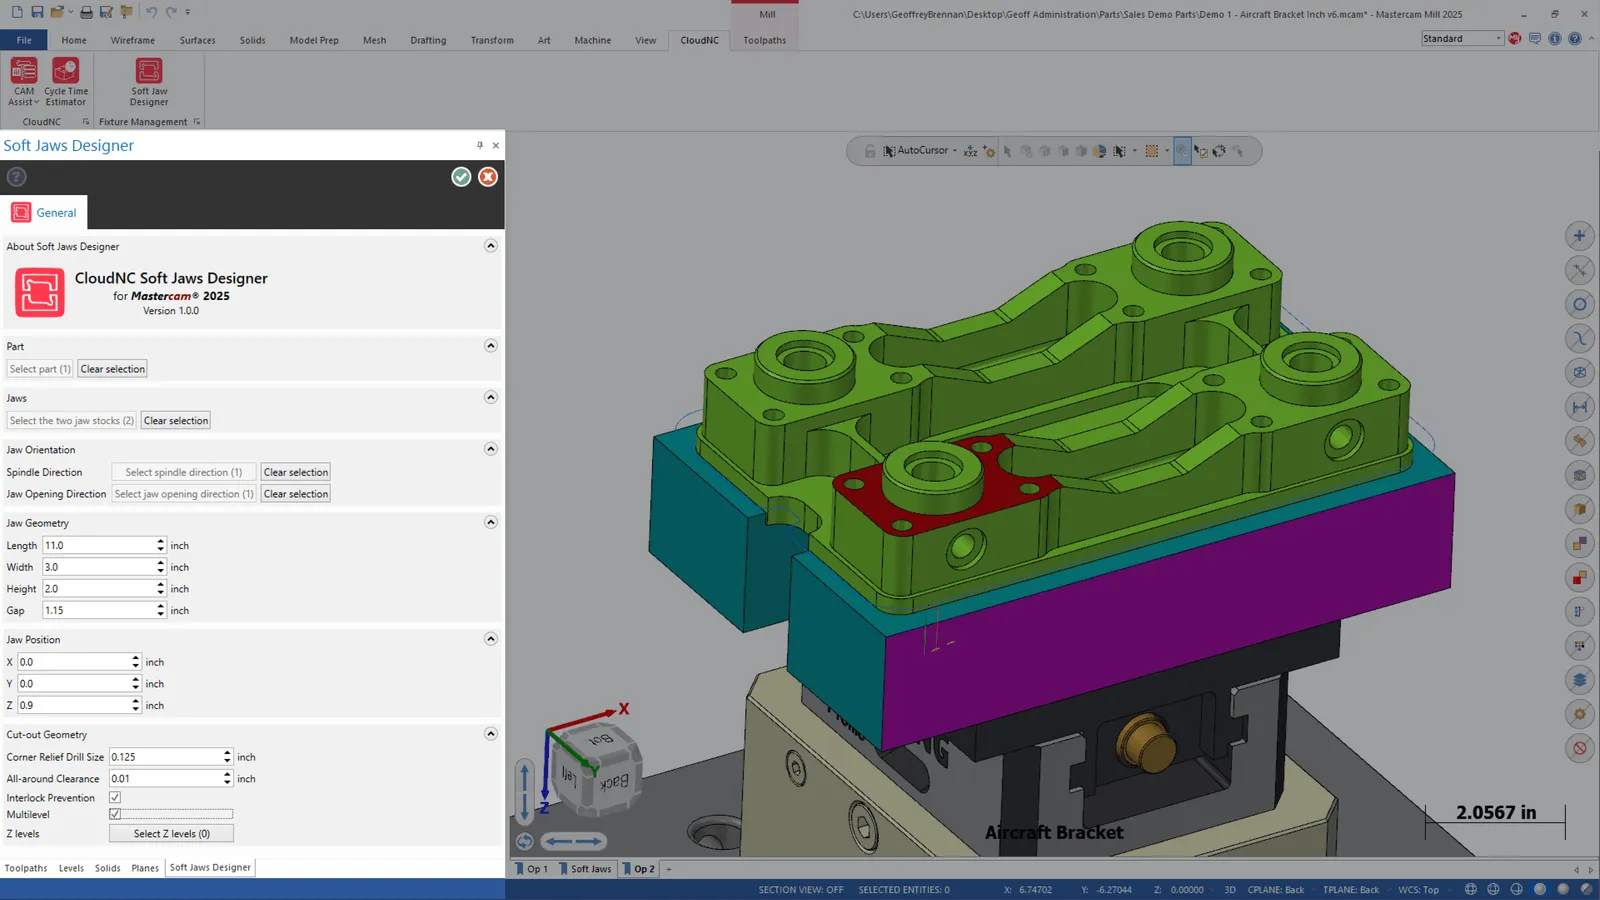Collapse the Jaw Position section
The width and height of the screenshot is (1600, 900).
[491, 639]
